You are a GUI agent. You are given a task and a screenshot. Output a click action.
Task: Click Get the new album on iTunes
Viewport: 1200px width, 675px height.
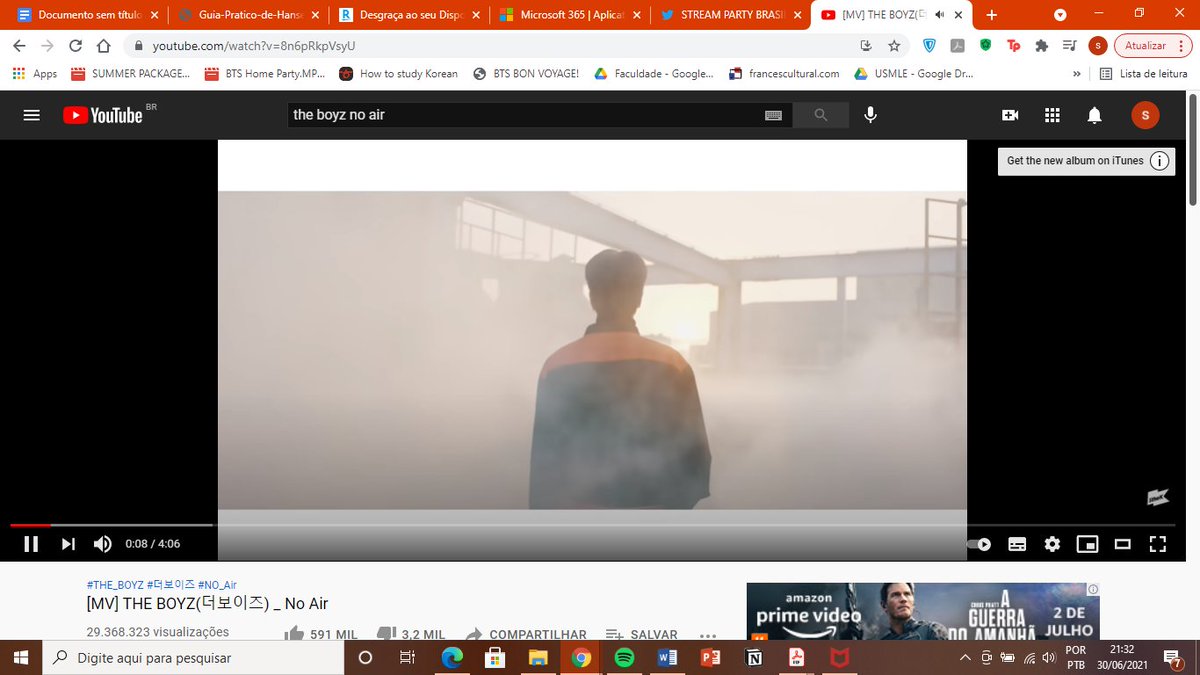click(1075, 161)
